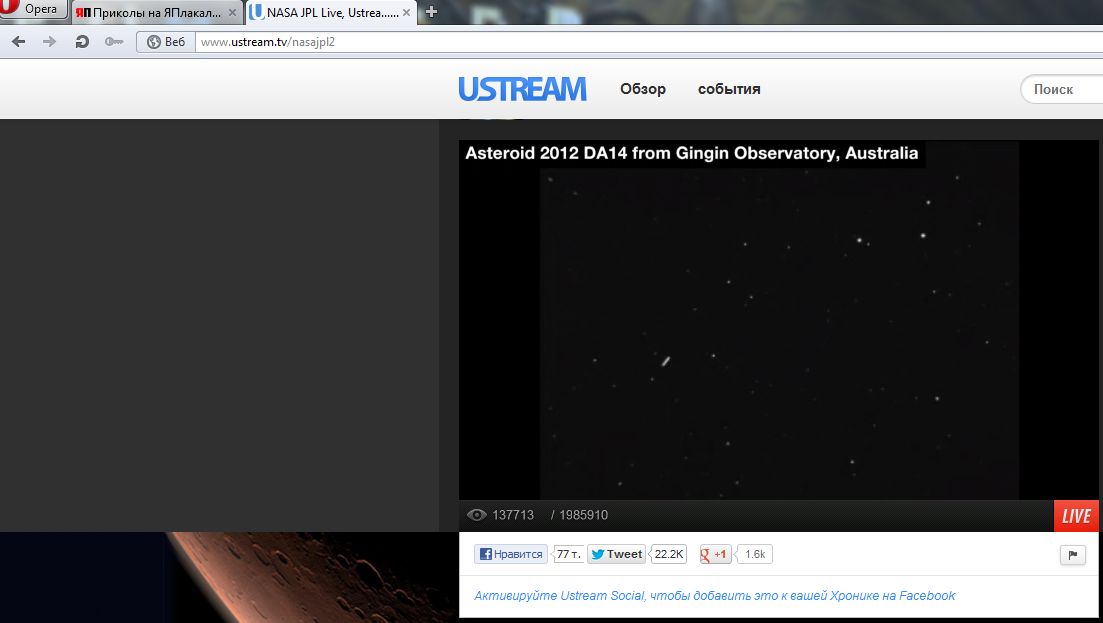Click the 77 т. Facebook like count

[568, 554]
